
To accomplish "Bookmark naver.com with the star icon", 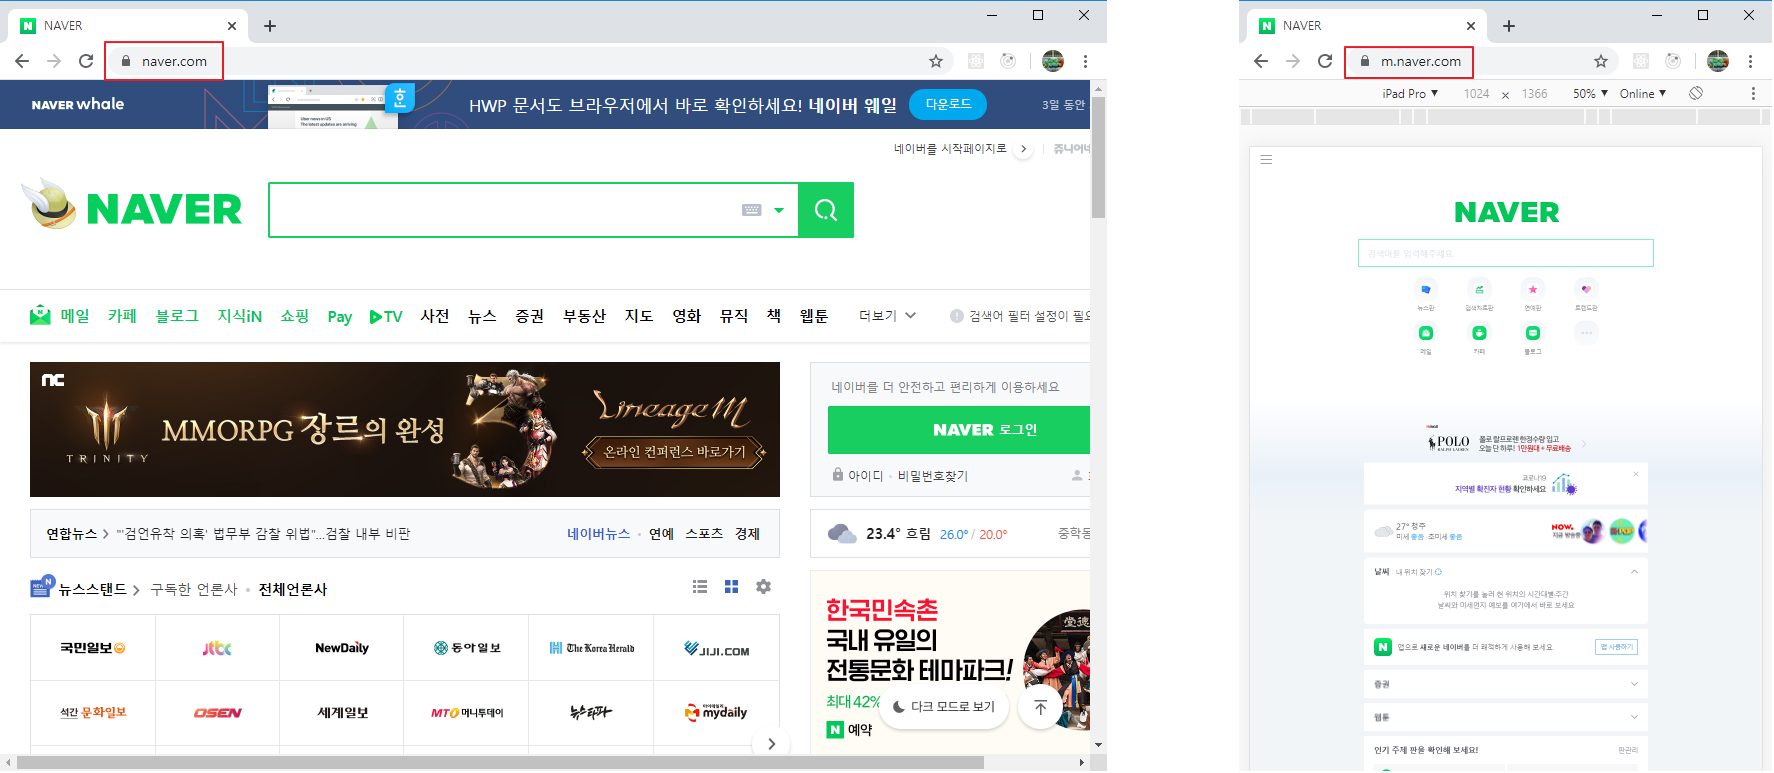I will point(936,61).
